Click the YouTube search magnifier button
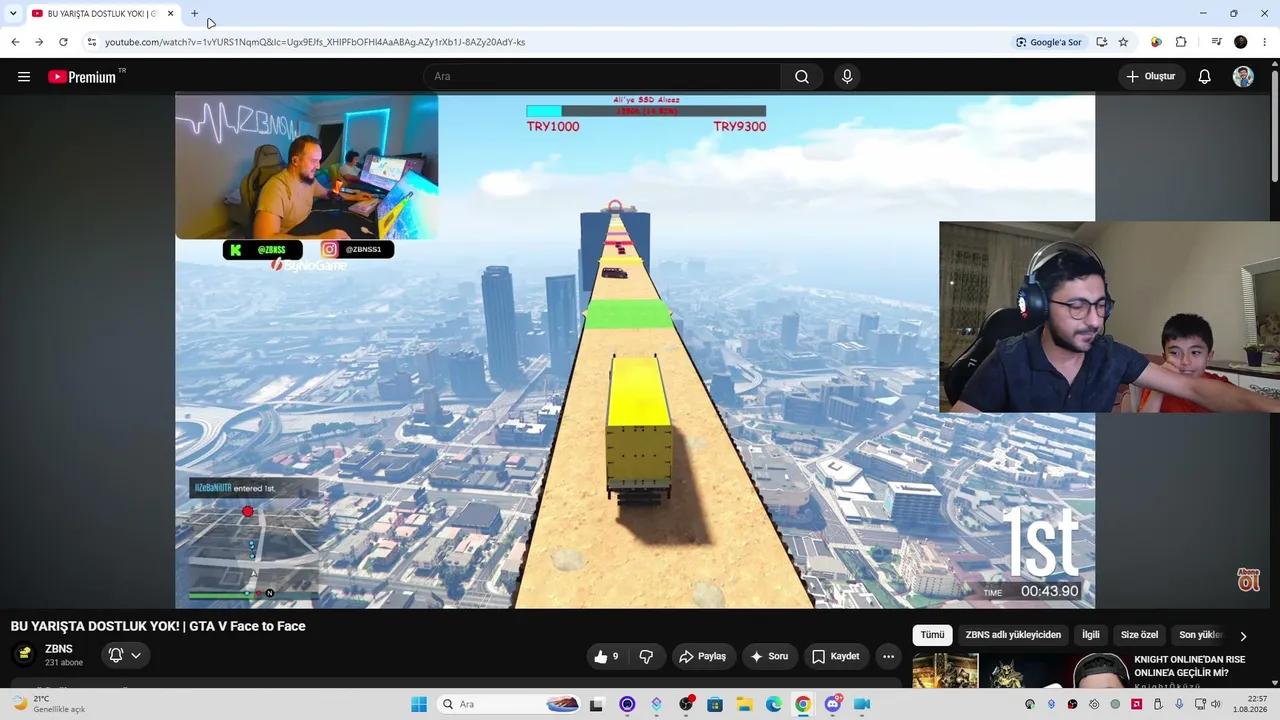This screenshot has width=1280, height=720. coord(802,77)
